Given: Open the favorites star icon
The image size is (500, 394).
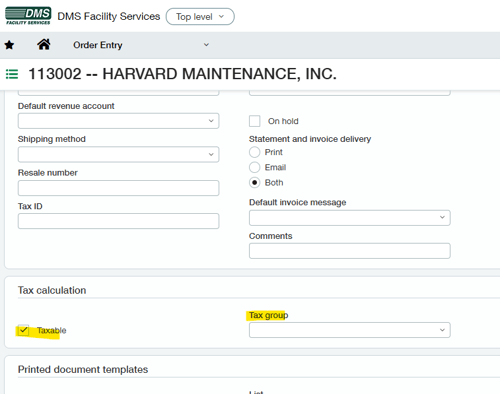Looking at the screenshot, I should click(9, 45).
